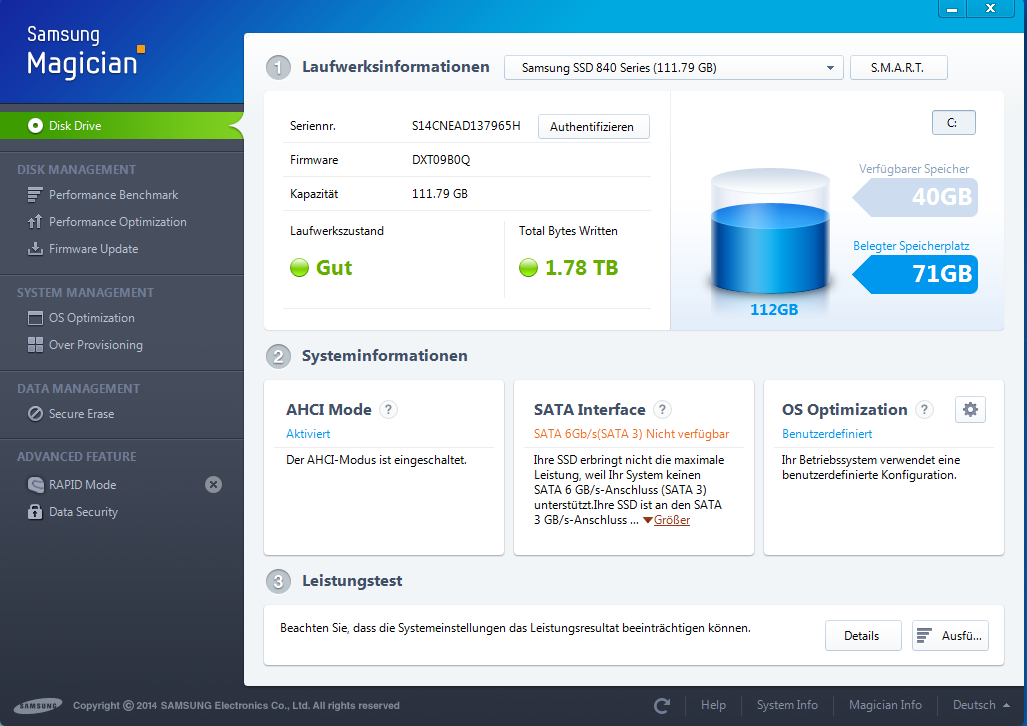This screenshot has height=726, width=1027.
Task: Open Magician Info in the footer
Action: click(x=886, y=705)
